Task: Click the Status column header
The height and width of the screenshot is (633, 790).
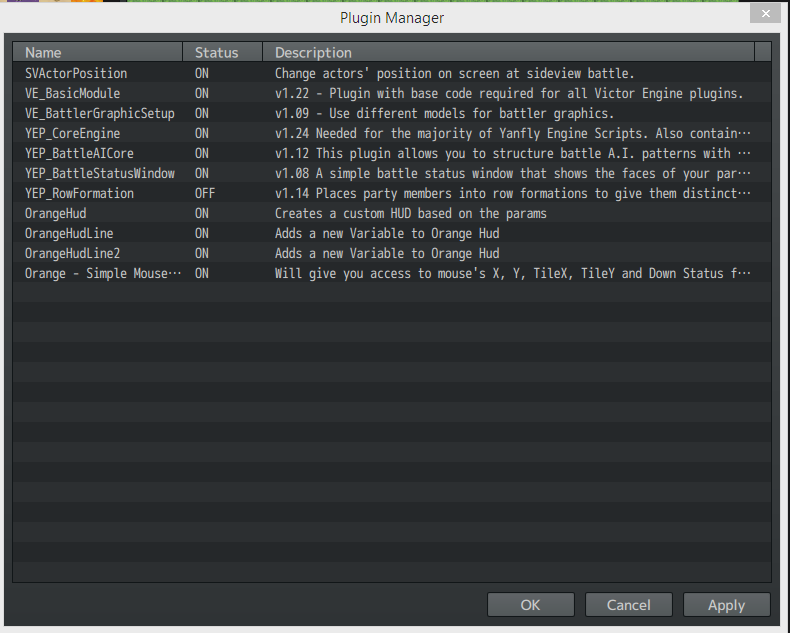Action: pyautogui.click(x=222, y=52)
